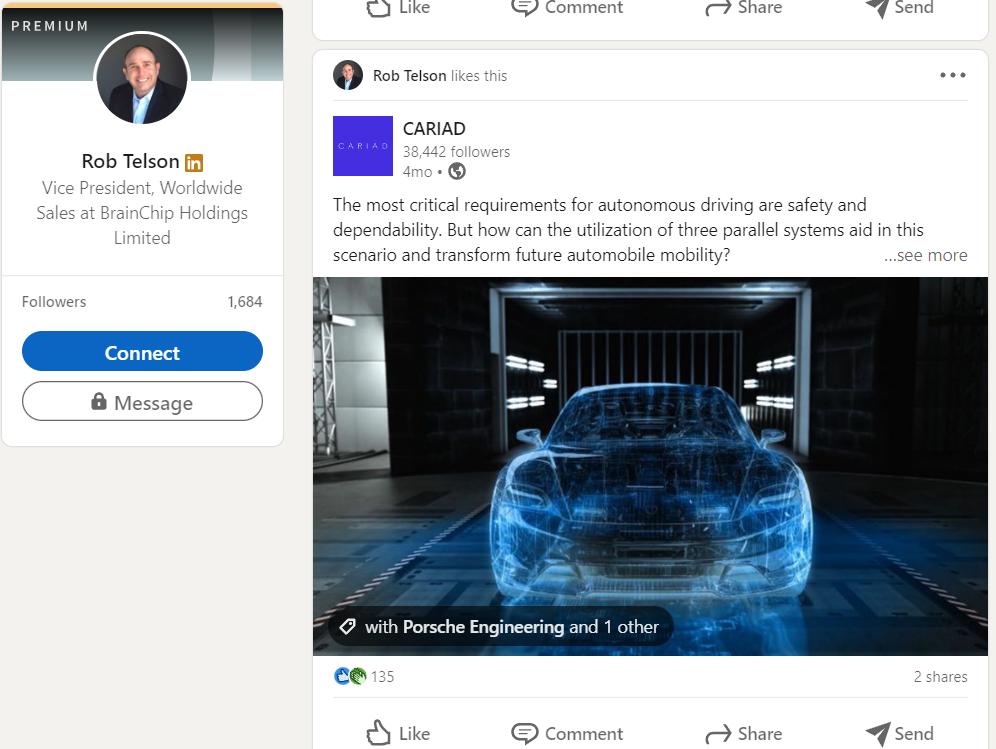Open the list of 135 reactions
The width and height of the screenshot is (996, 749).
pos(382,677)
